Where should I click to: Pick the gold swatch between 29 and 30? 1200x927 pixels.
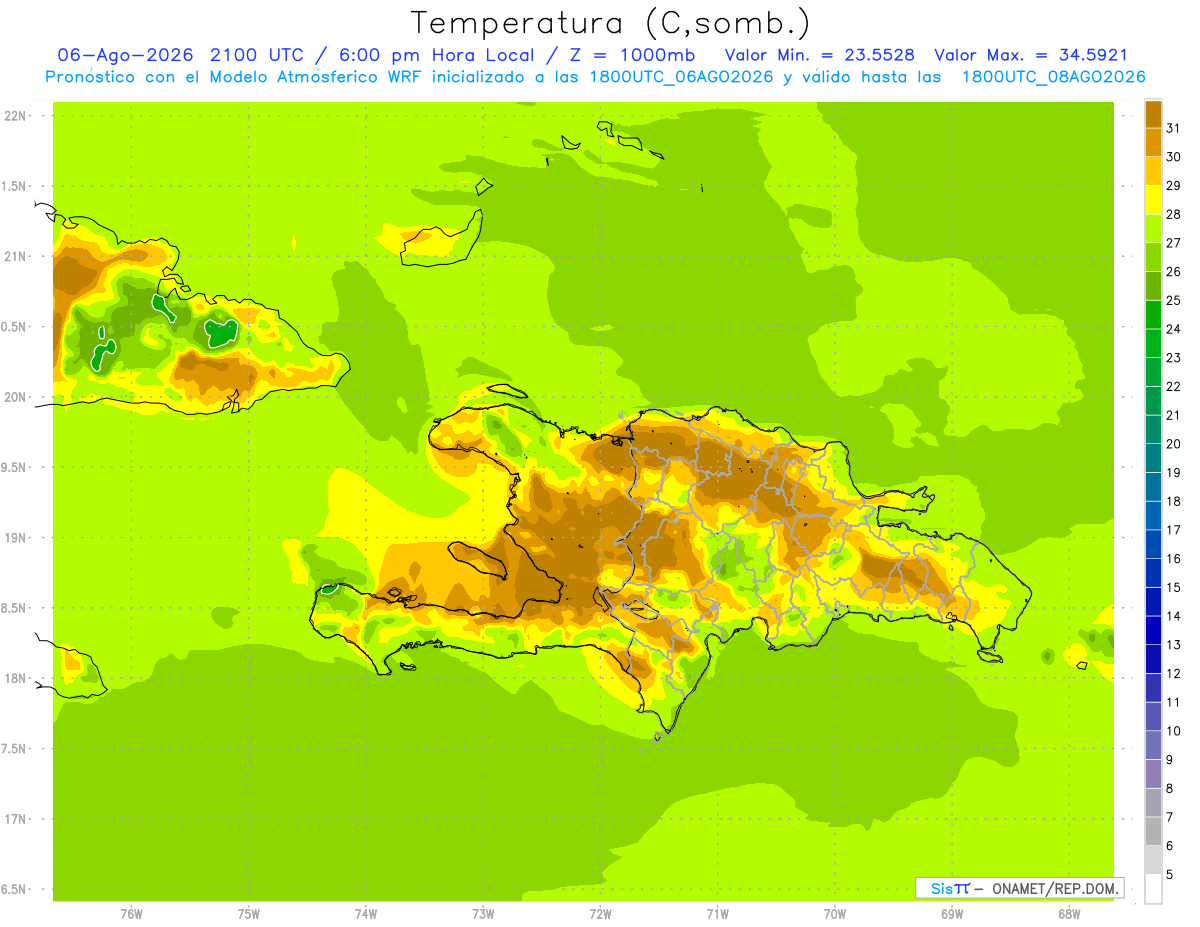point(1153,171)
